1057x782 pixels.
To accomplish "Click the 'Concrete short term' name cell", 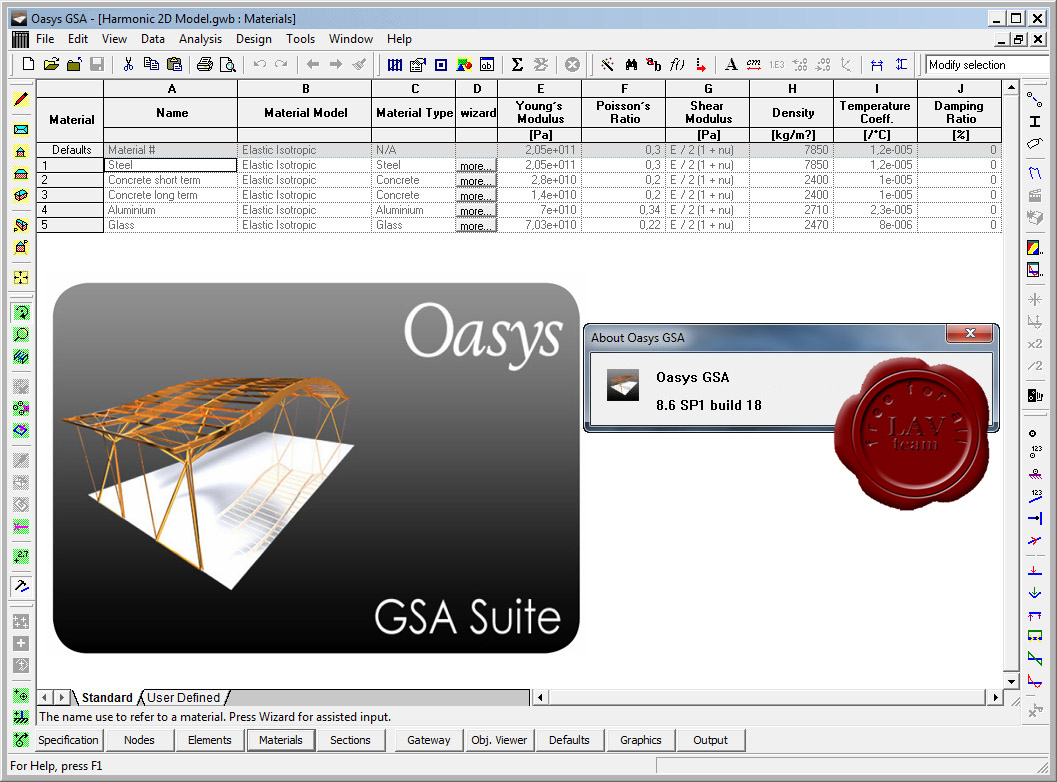I will point(171,180).
